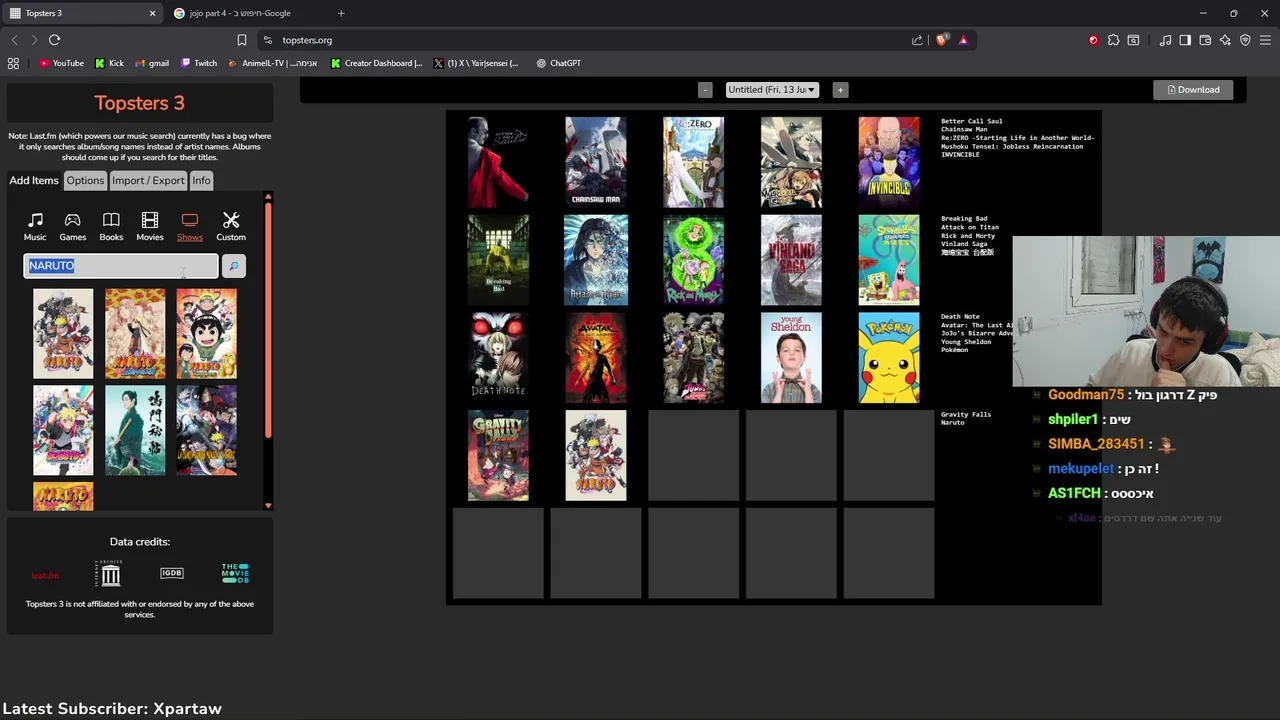Switch to the Add Items tab
Image resolution: width=1280 pixels, height=720 pixels.
tap(34, 180)
